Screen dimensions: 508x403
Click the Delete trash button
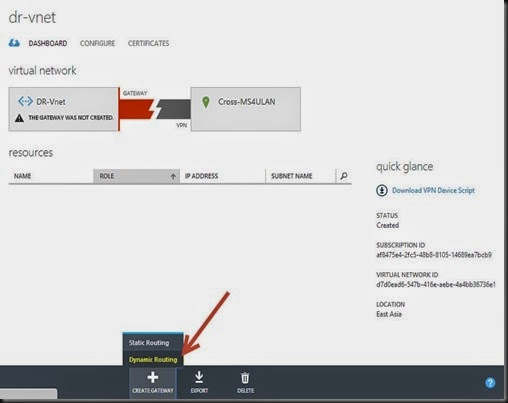(245, 382)
